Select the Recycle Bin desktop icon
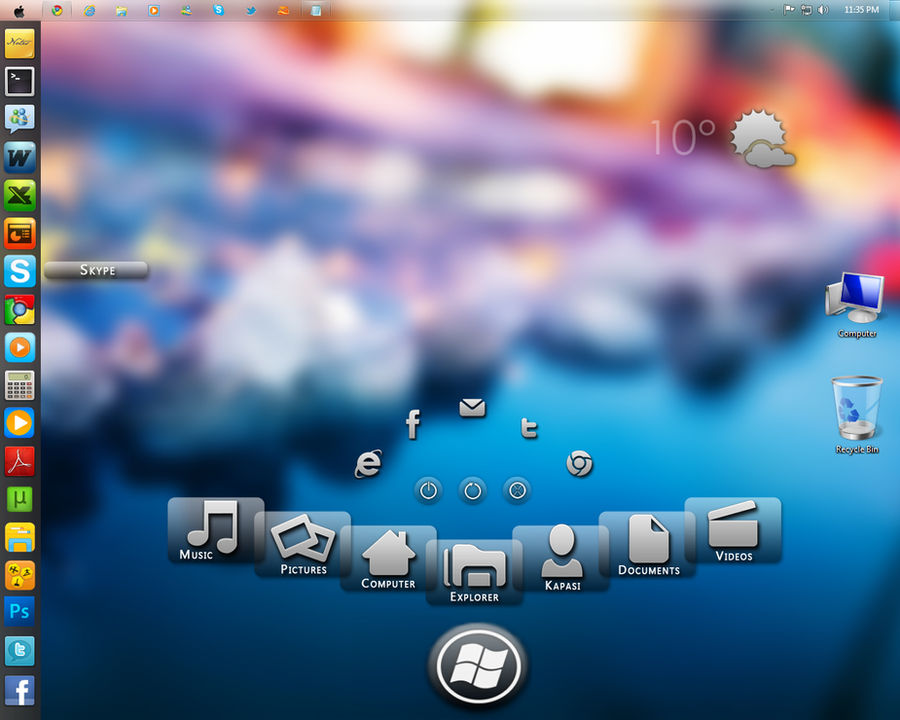Viewport: 900px width, 720px height. 856,416
